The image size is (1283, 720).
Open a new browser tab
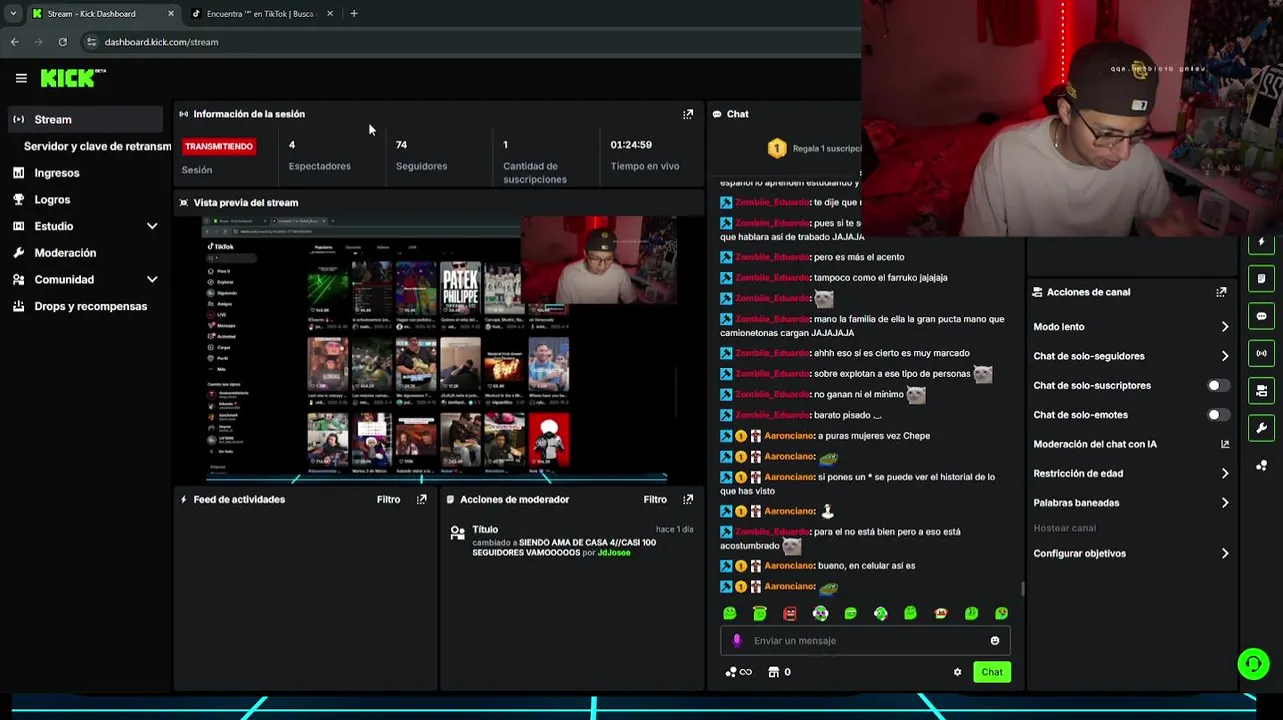tap(354, 14)
